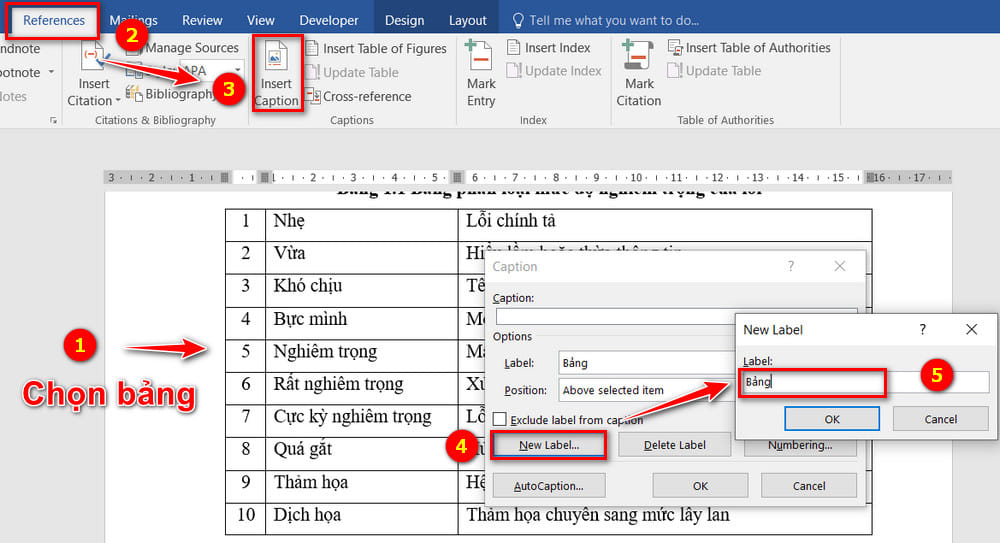This screenshot has height=543, width=1000.
Task: Open the citation Style dropdown showing APA
Action: point(237,70)
